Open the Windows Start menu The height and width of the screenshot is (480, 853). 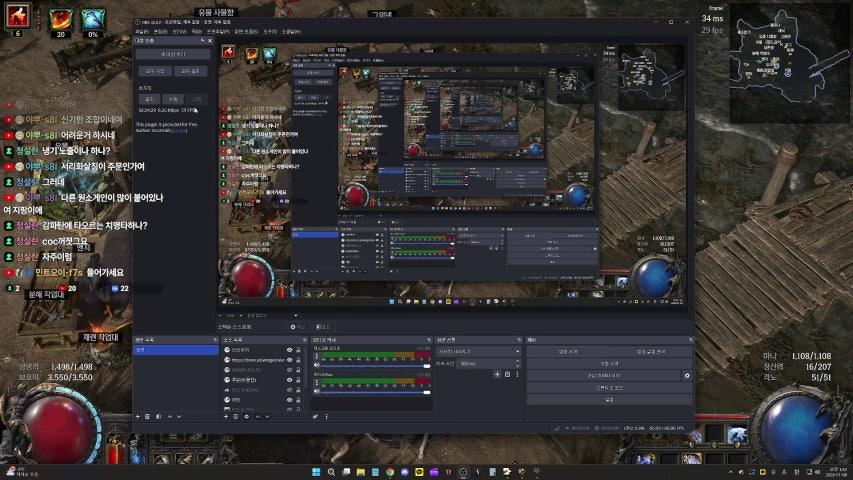coord(316,472)
